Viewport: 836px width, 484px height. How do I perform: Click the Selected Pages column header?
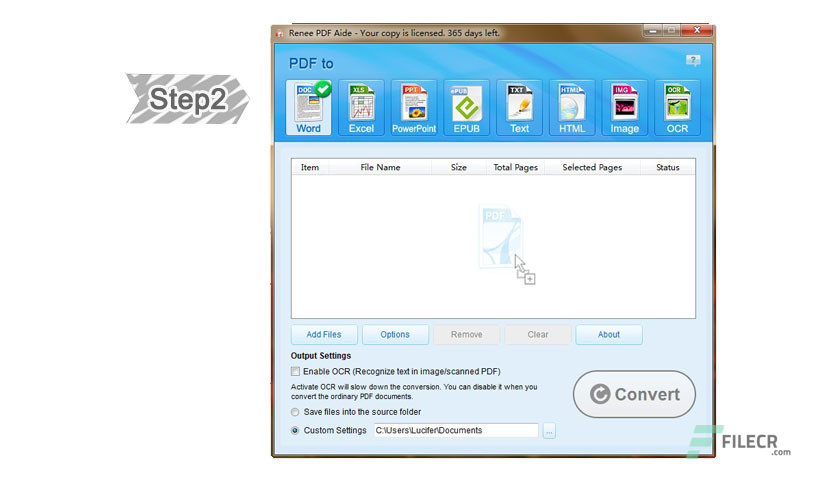coord(592,167)
